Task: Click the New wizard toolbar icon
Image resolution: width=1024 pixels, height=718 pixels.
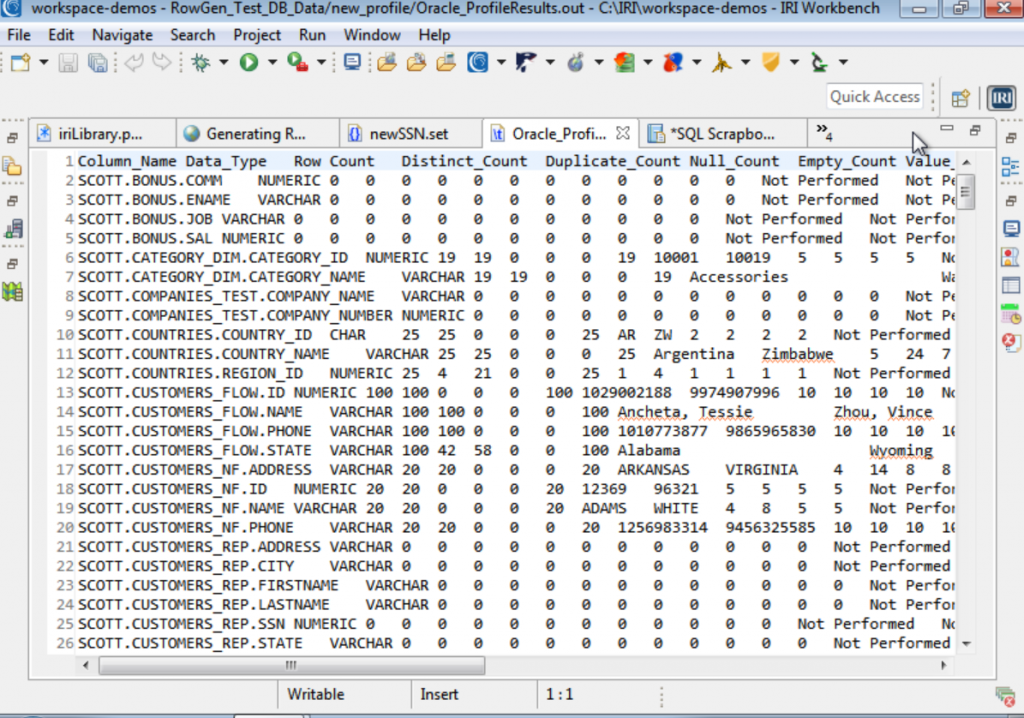Action: 20,62
